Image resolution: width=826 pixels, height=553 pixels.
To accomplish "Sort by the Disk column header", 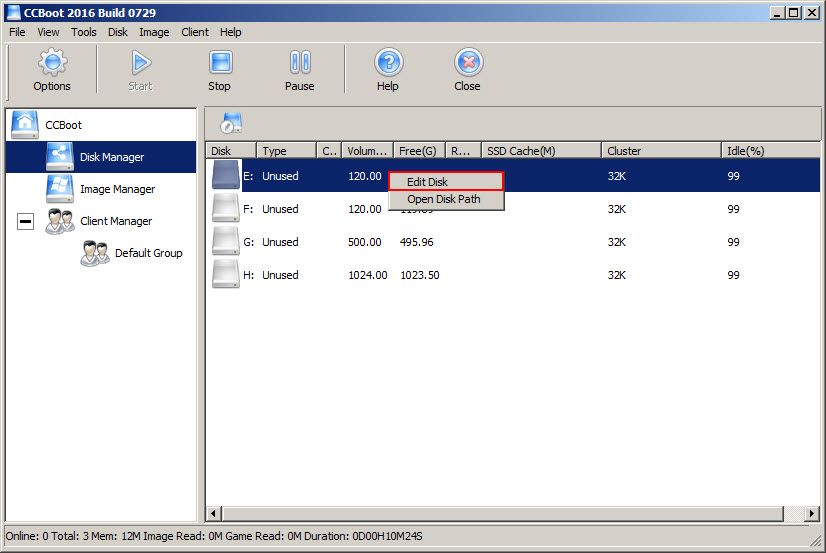I will coord(231,151).
